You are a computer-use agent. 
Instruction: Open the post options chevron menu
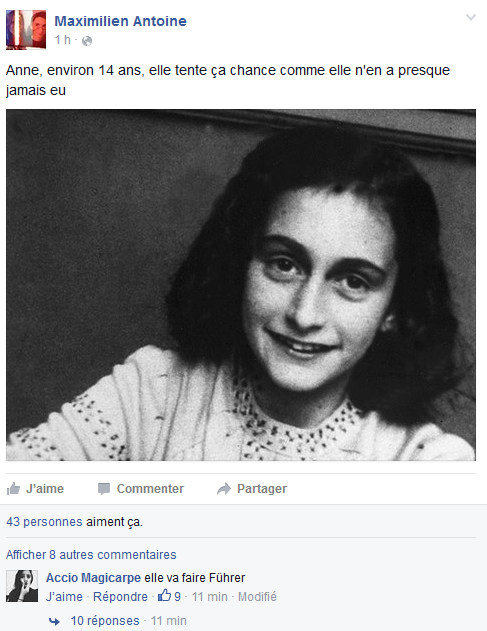point(470,17)
